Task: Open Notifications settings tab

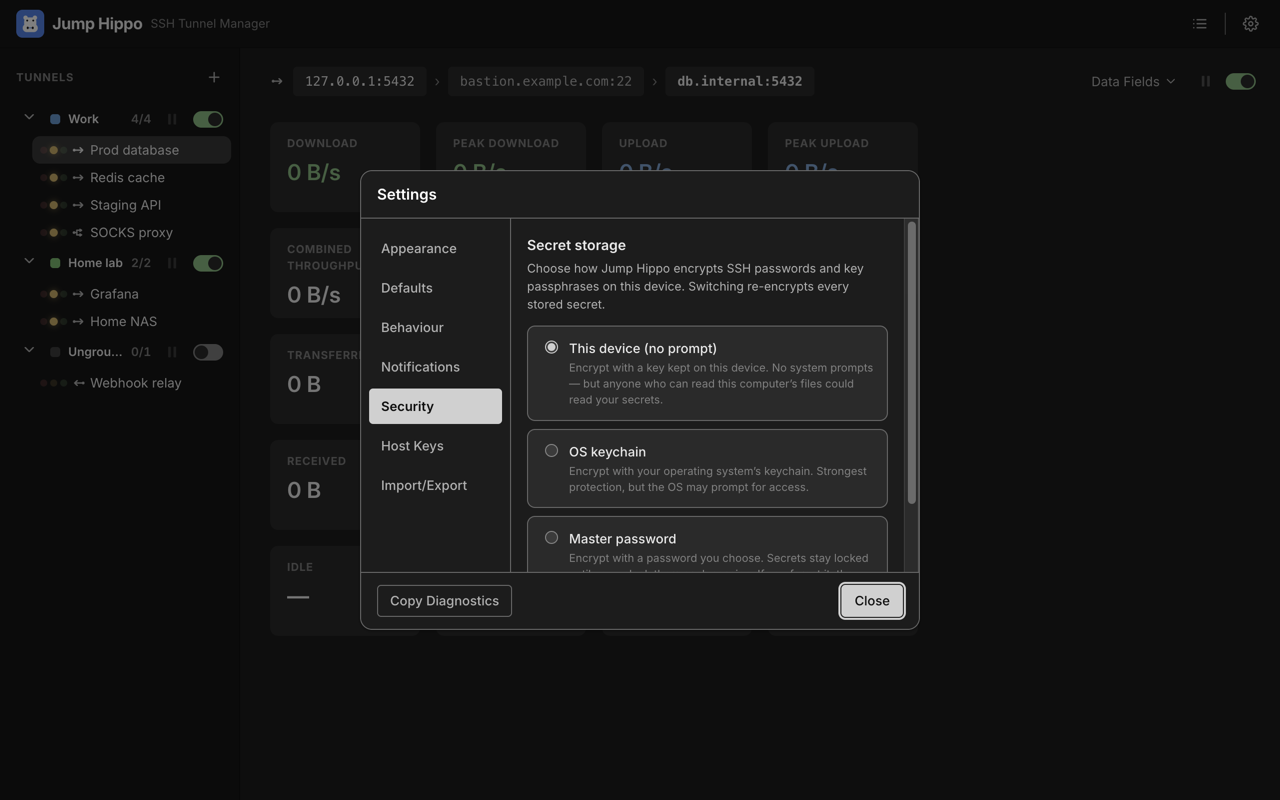Action: click(435, 367)
